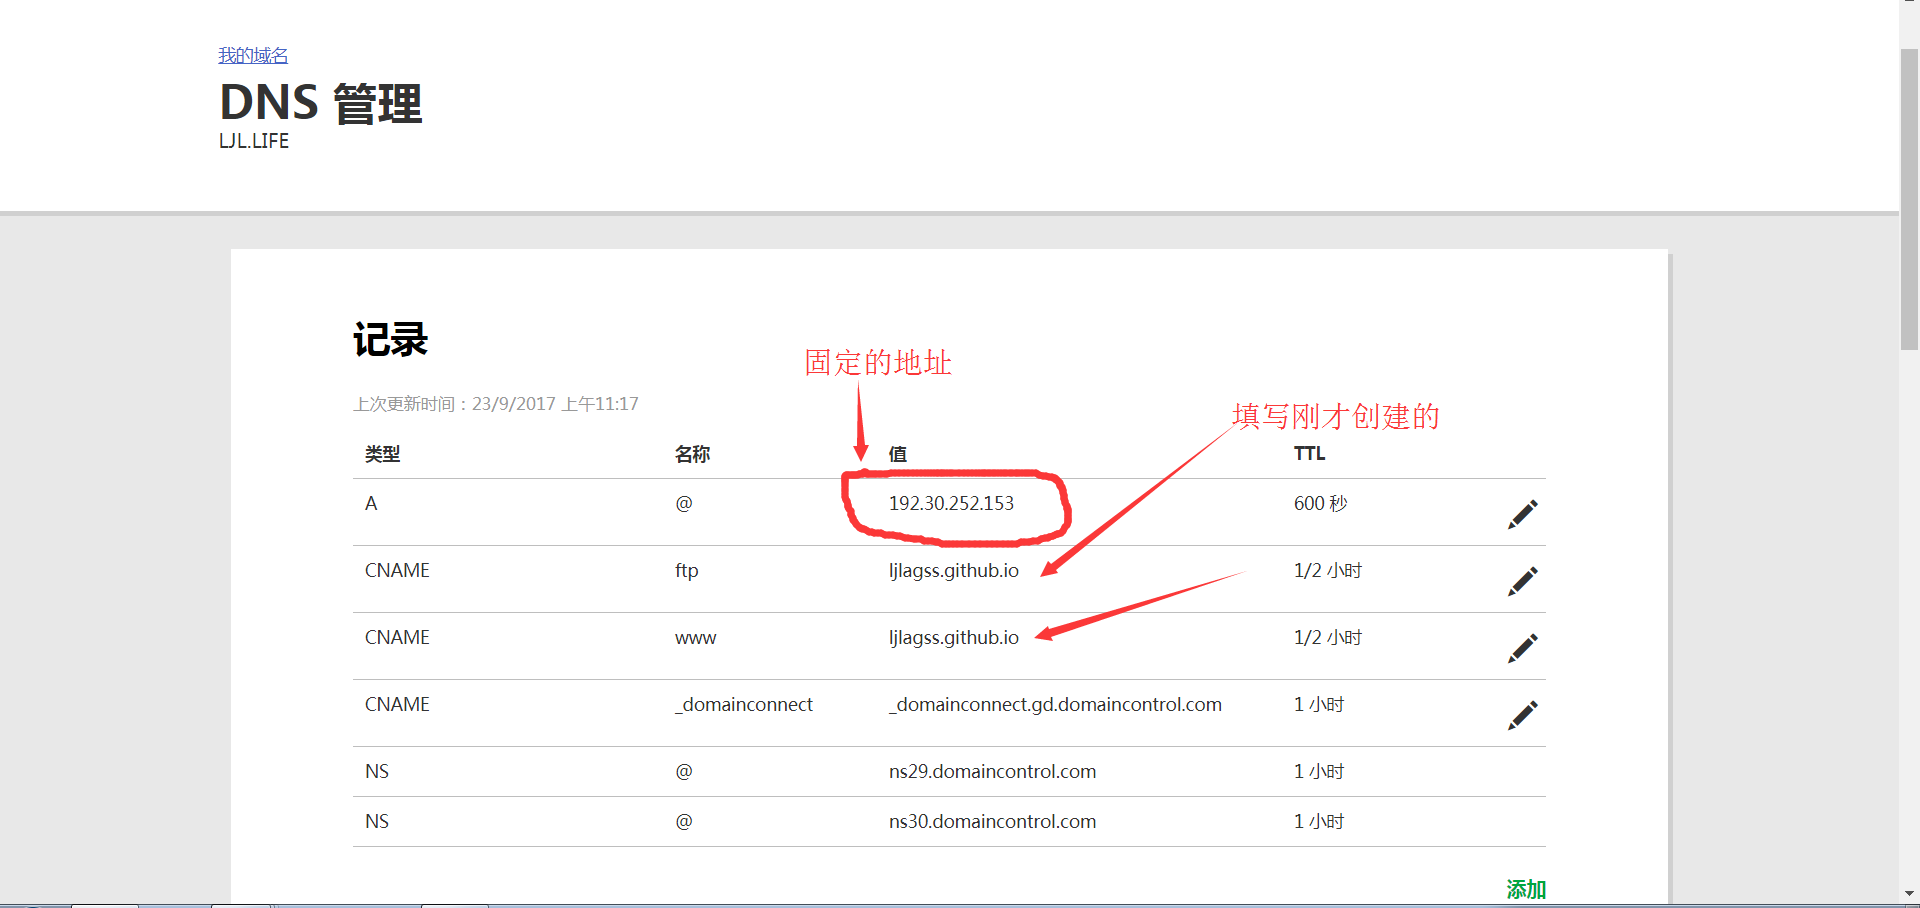Click the scrollbar down arrow
The width and height of the screenshot is (1920, 908).
coord(1909,894)
